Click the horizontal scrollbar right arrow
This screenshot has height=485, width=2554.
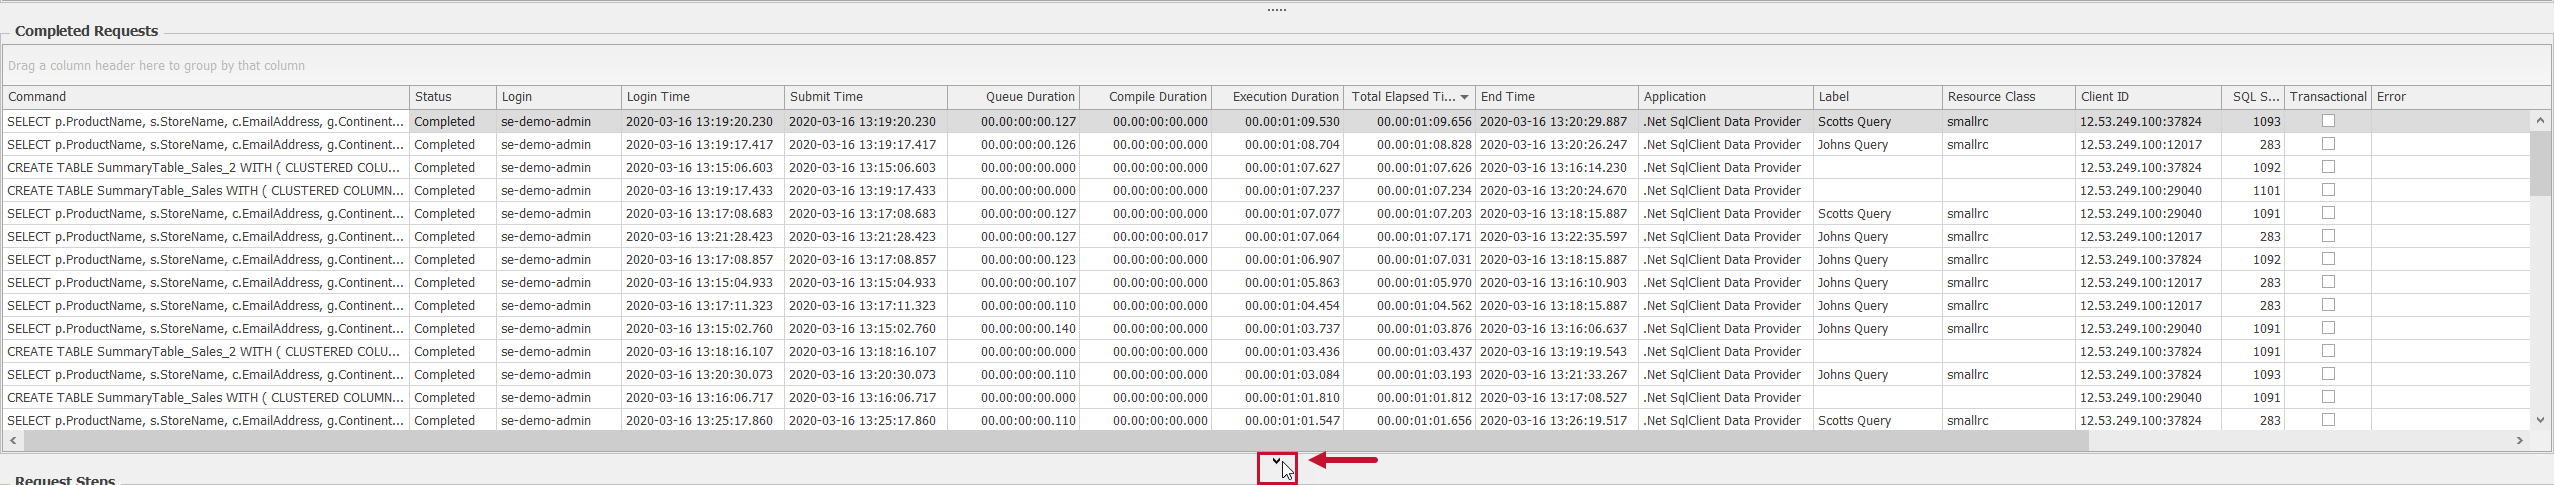click(2520, 440)
